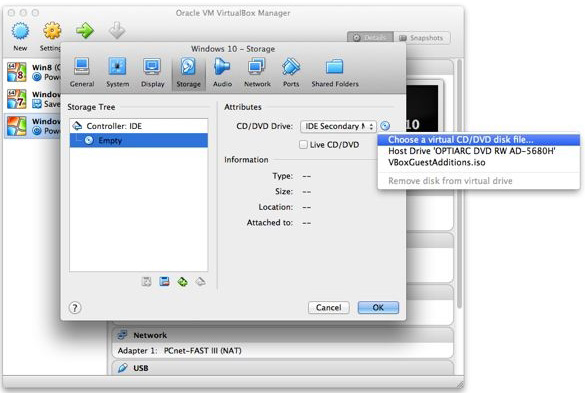The width and height of the screenshot is (585, 393).
Task: Open the General settings pane
Action: click(x=82, y=73)
